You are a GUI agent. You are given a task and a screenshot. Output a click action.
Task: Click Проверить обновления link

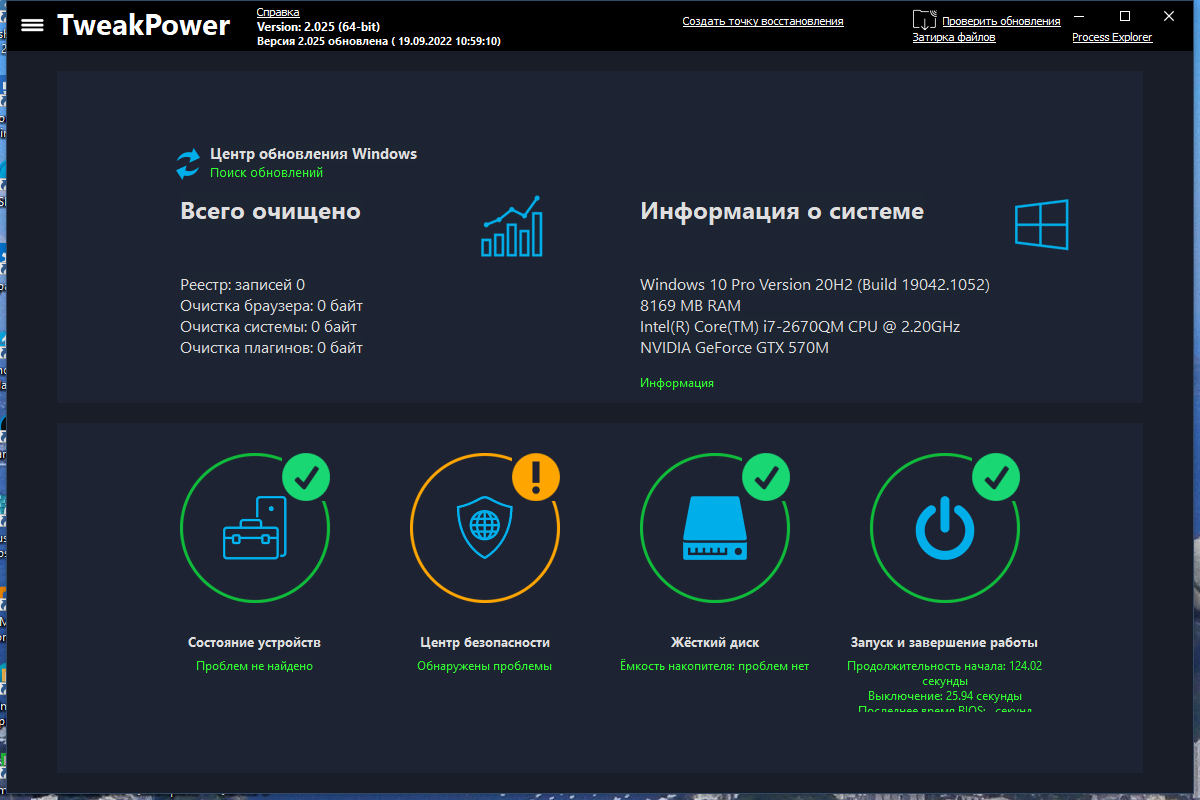click(1001, 21)
